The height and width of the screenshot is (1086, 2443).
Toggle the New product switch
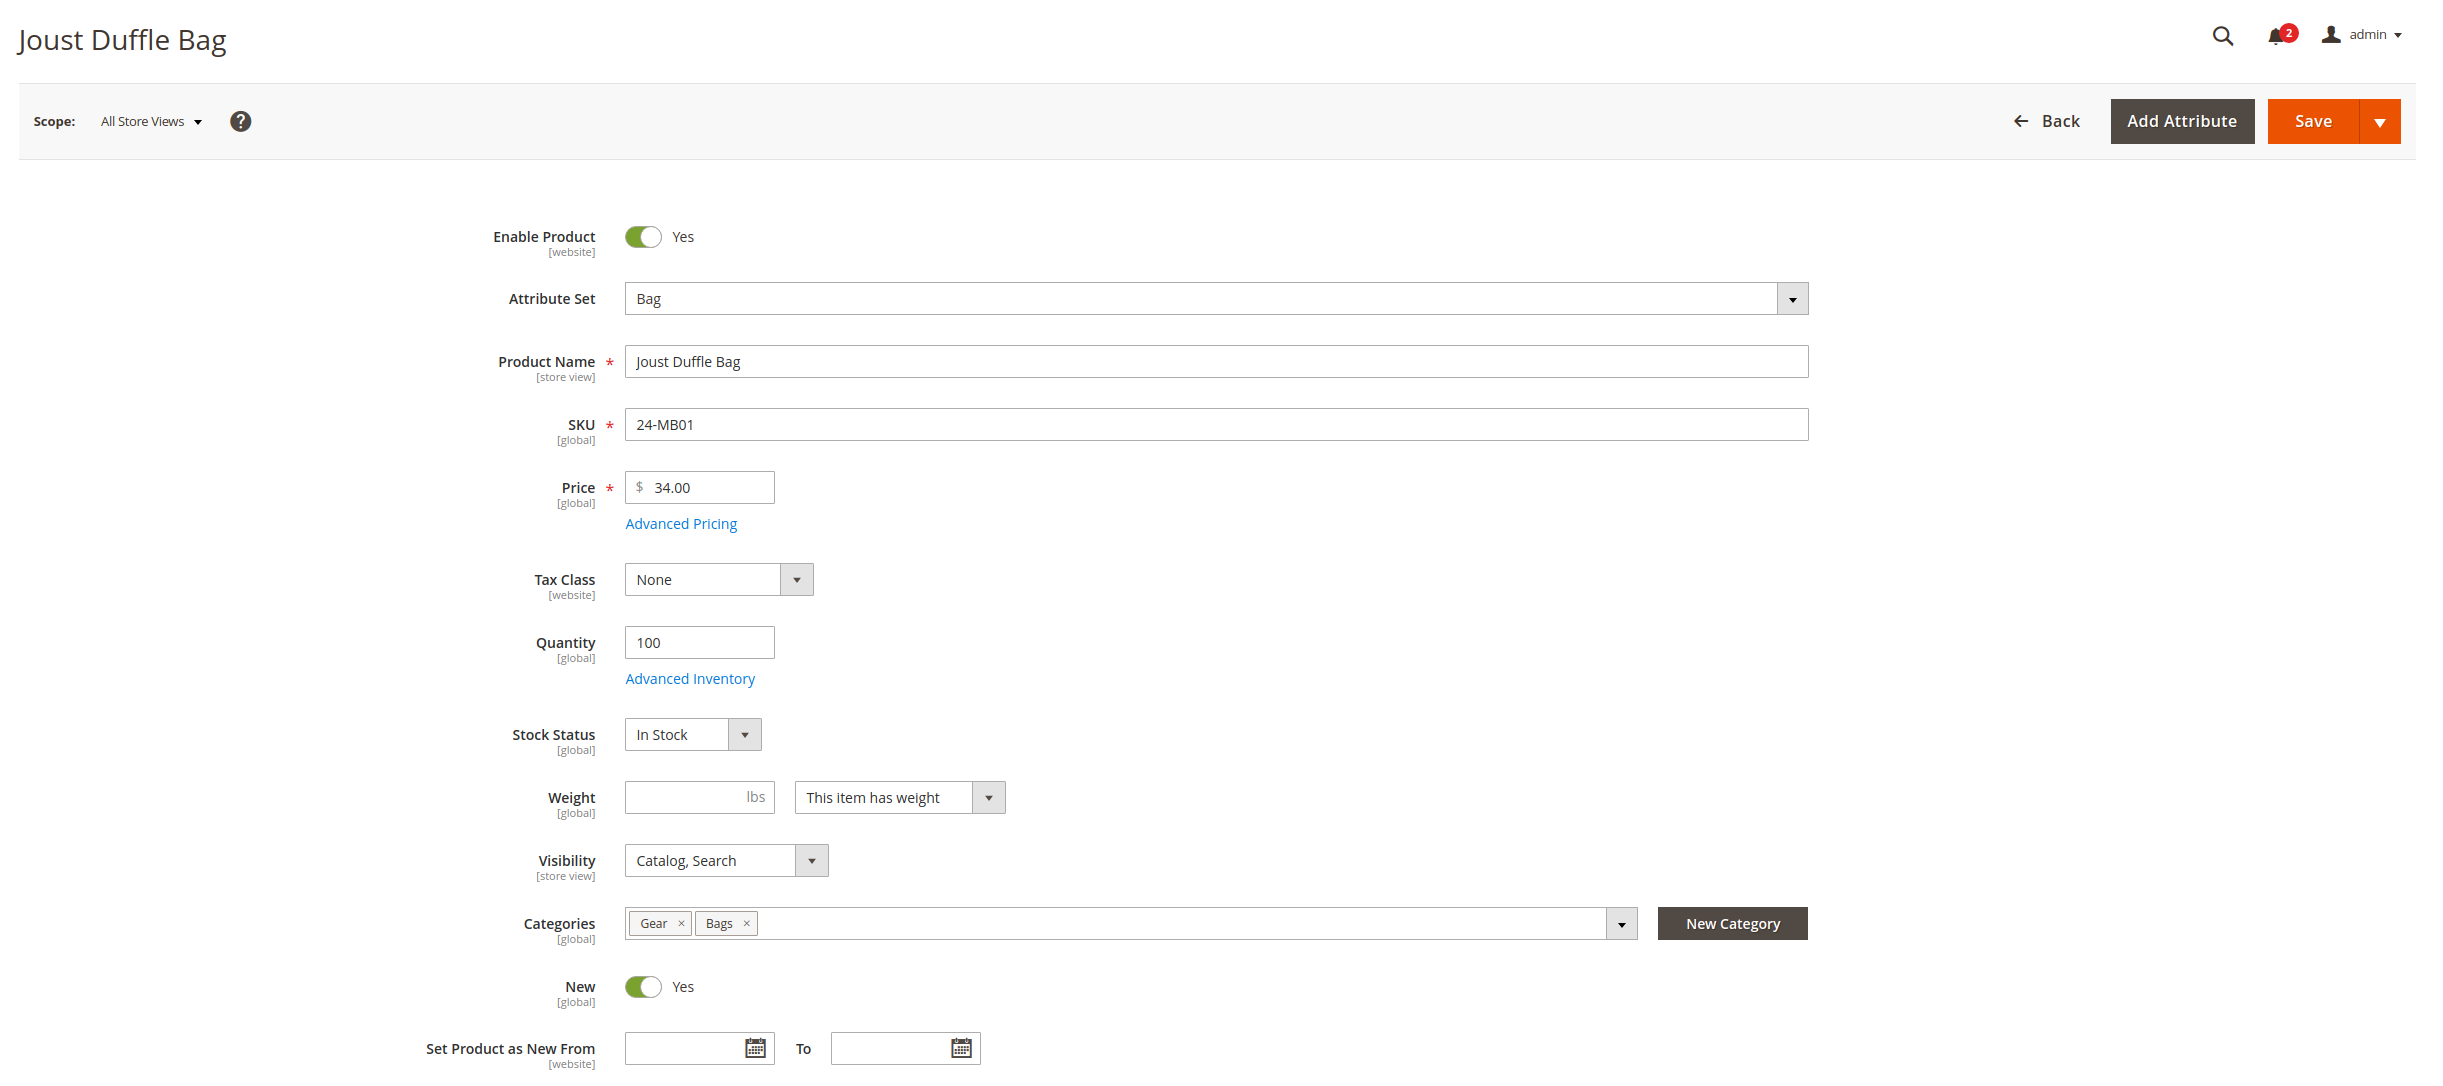pyautogui.click(x=643, y=987)
